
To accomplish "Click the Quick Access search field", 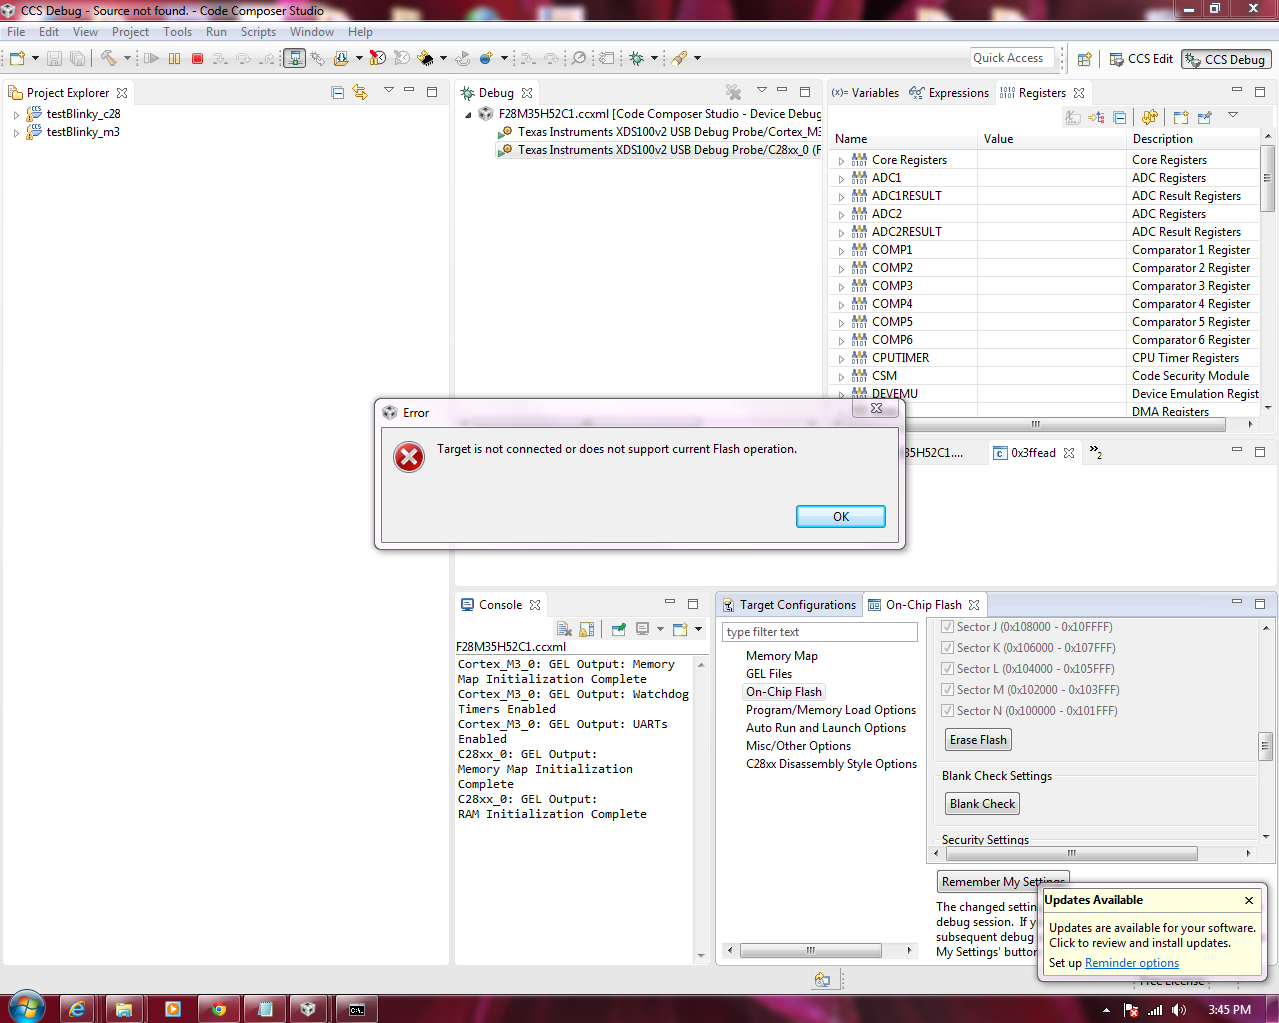I will 1013,58.
